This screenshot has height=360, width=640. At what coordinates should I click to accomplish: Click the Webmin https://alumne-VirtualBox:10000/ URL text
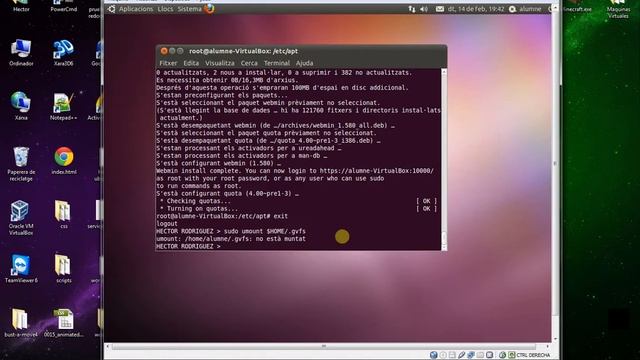(x=376, y=171)
